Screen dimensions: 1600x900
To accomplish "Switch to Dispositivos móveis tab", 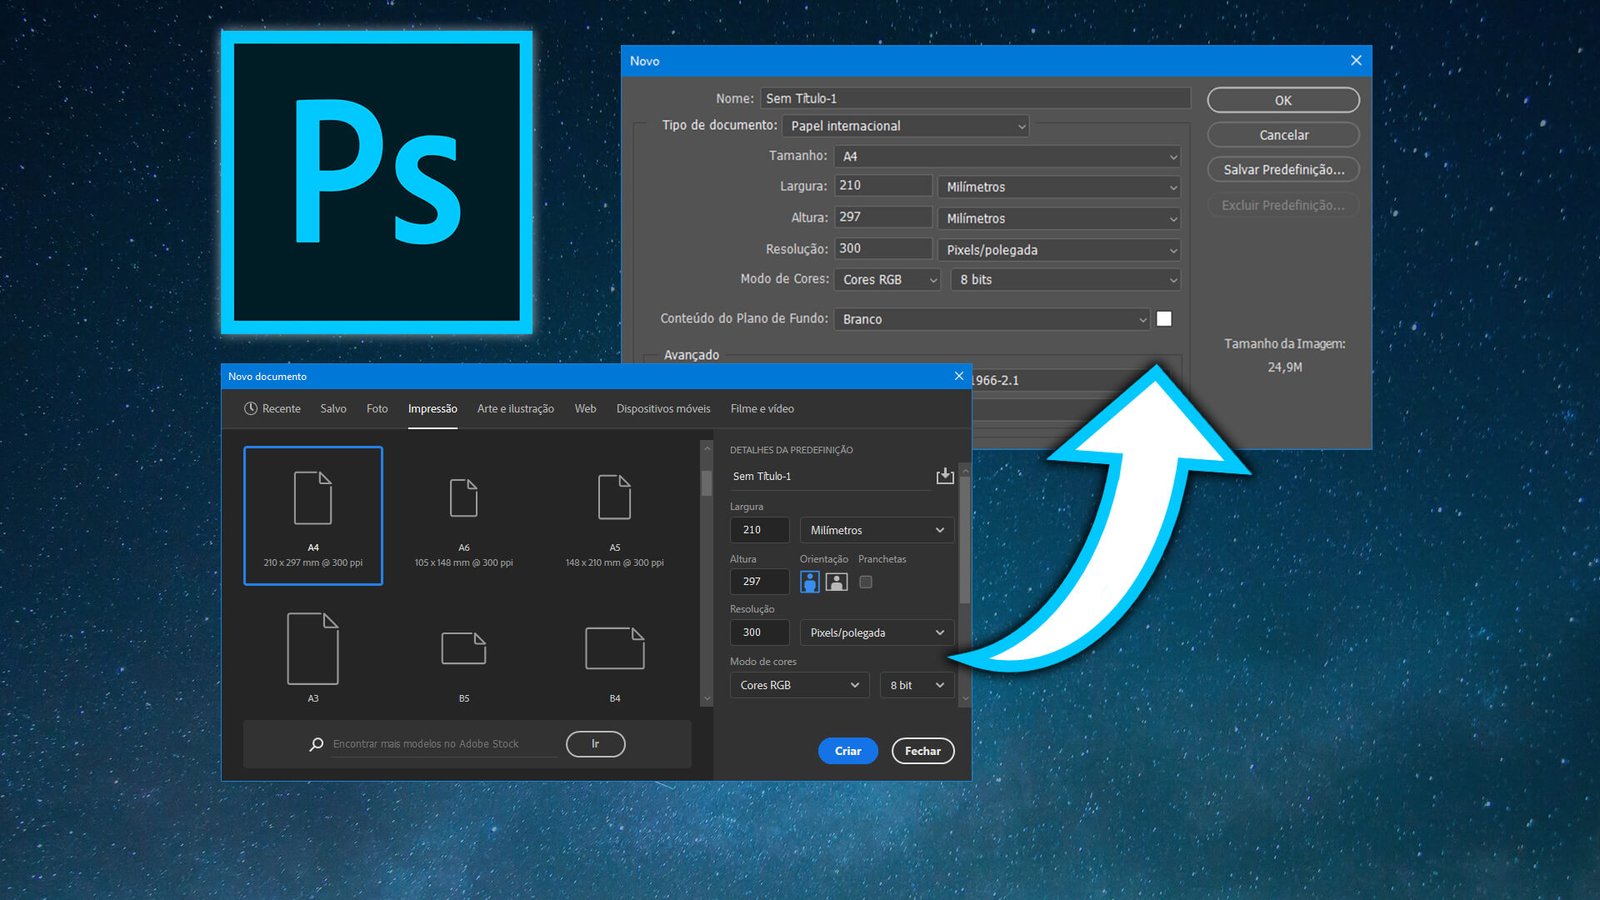I will [663, 408].
